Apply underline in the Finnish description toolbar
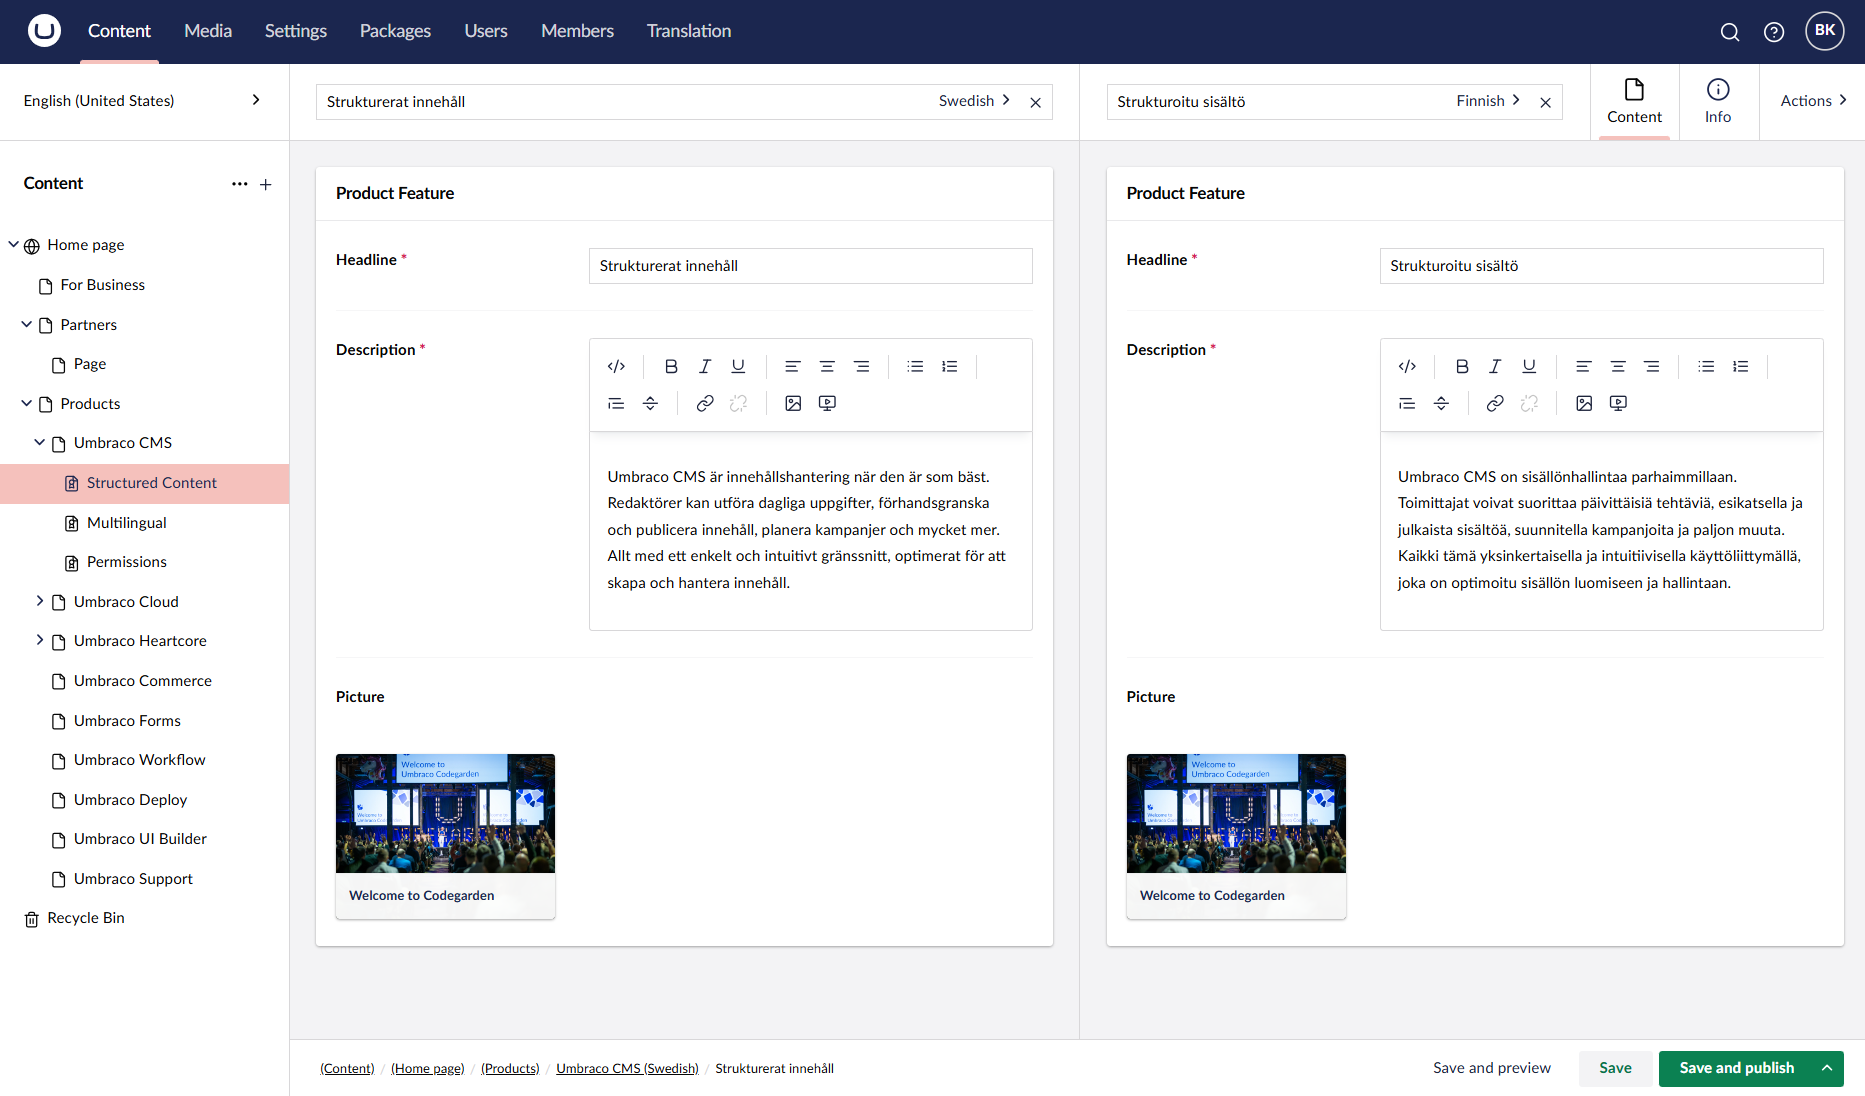The width and height of the screenshot is (1865, 1096). tap(1528, 366)
